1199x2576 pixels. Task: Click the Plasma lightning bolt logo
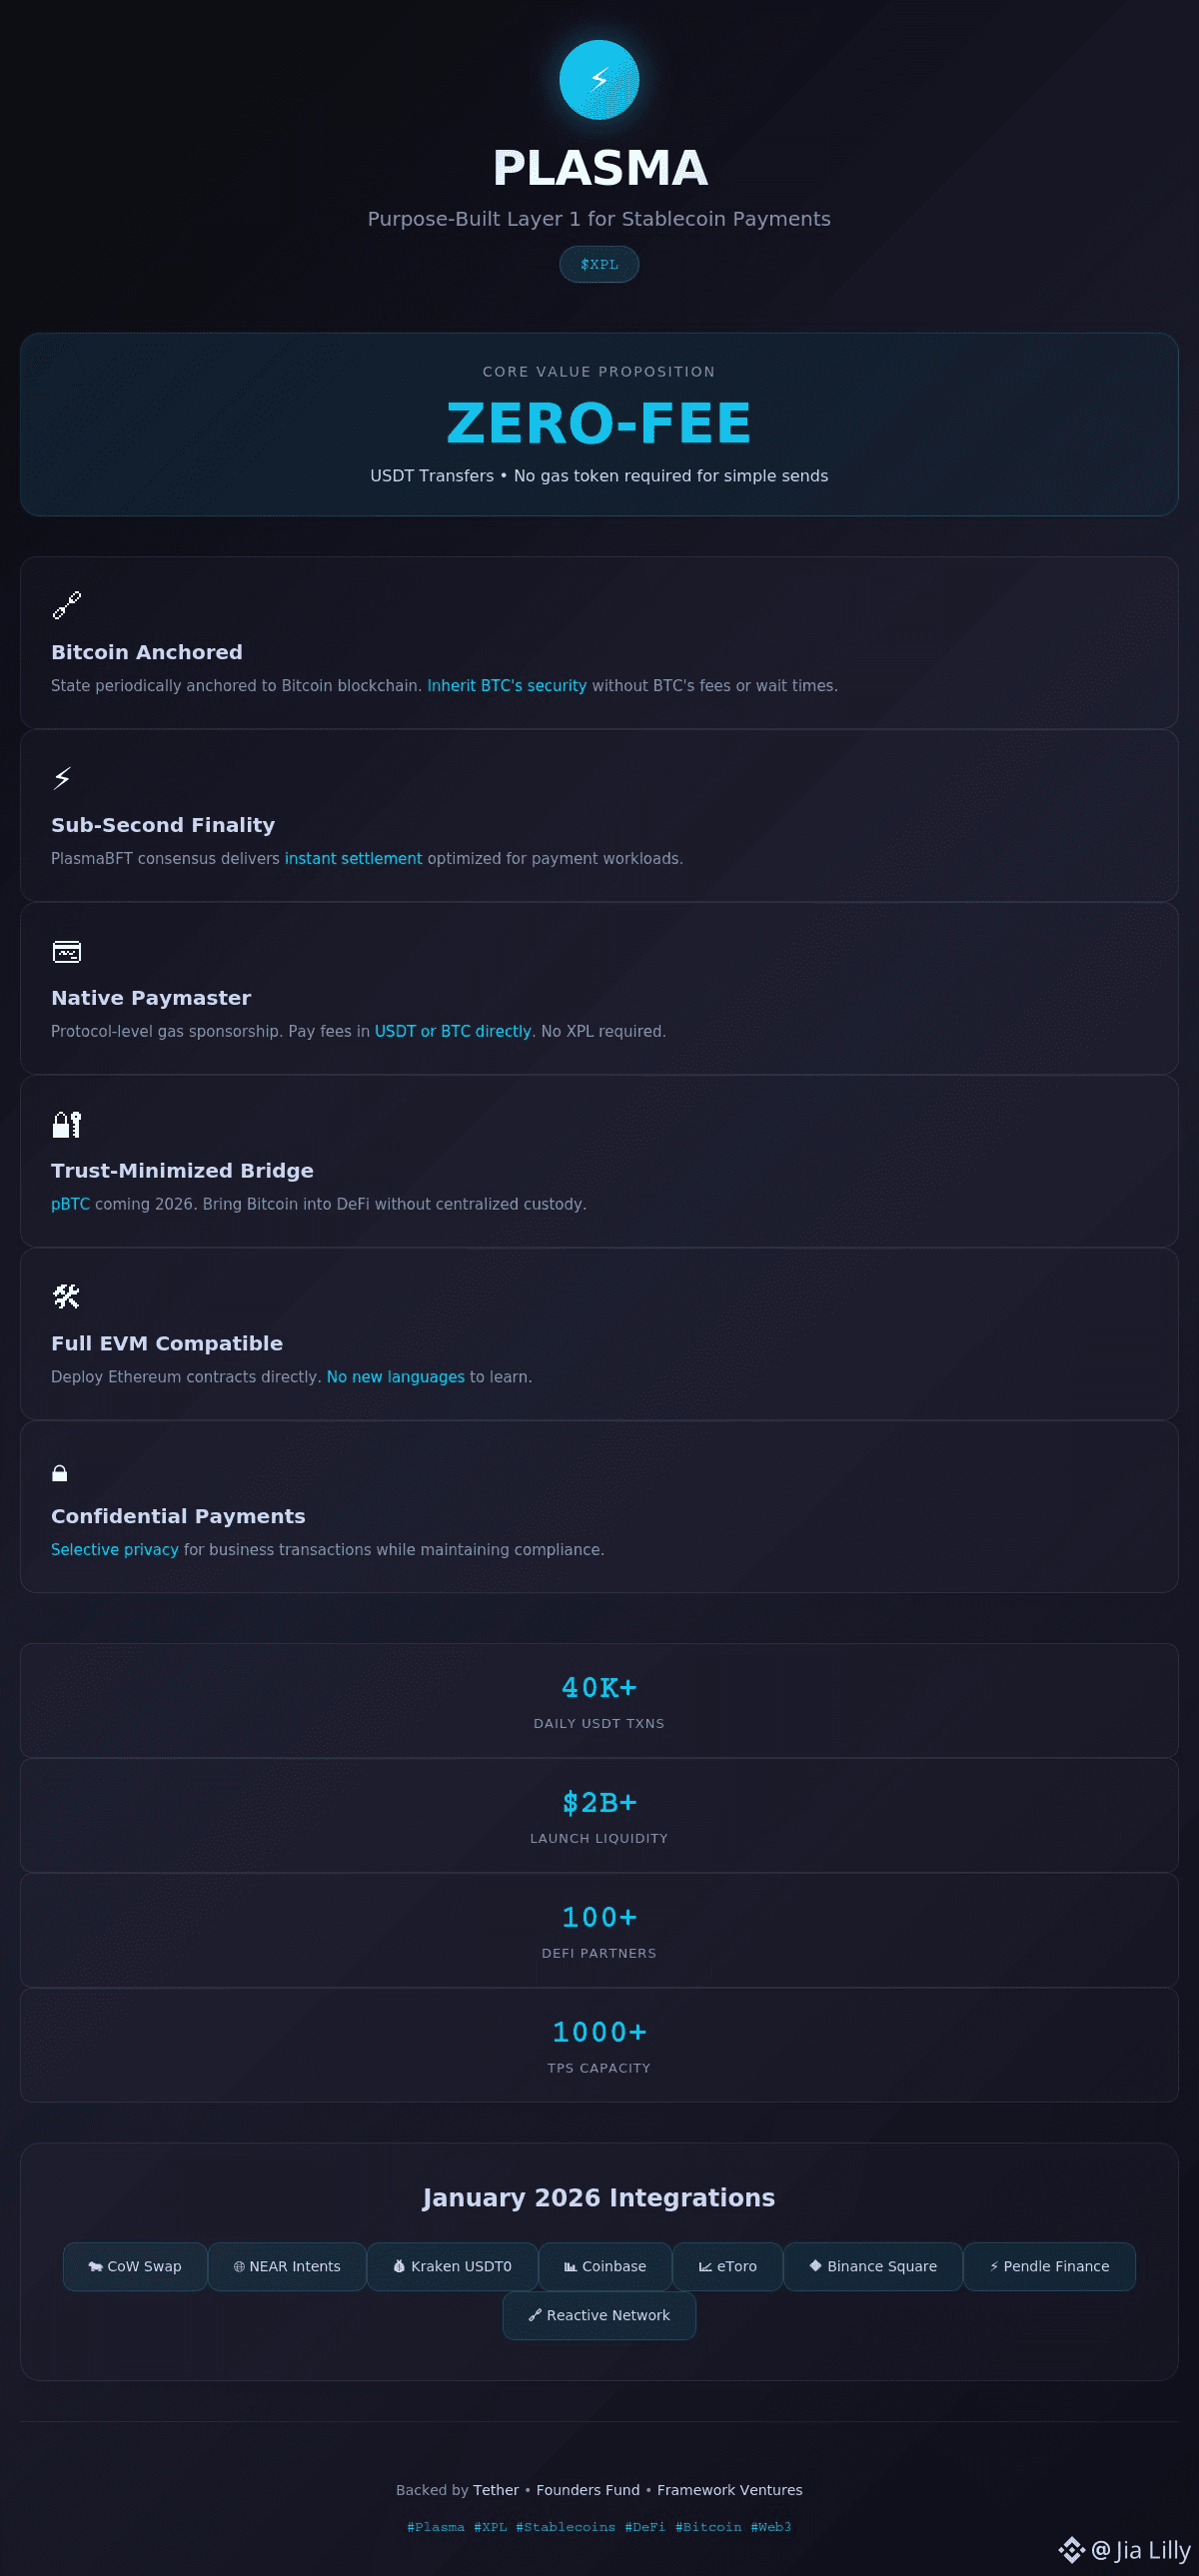[599, 80]
